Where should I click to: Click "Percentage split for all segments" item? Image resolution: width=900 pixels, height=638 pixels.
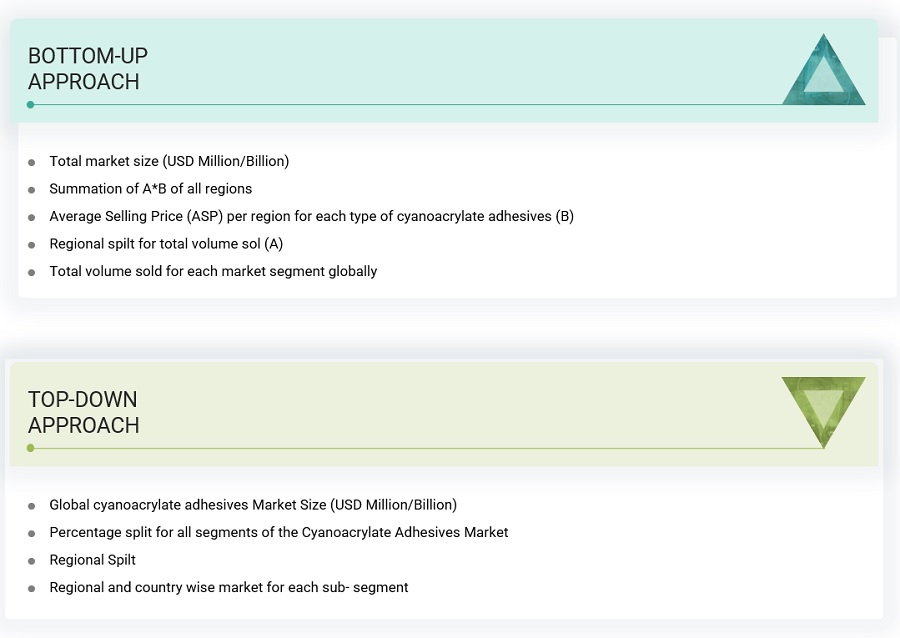(x=278, y=532)
